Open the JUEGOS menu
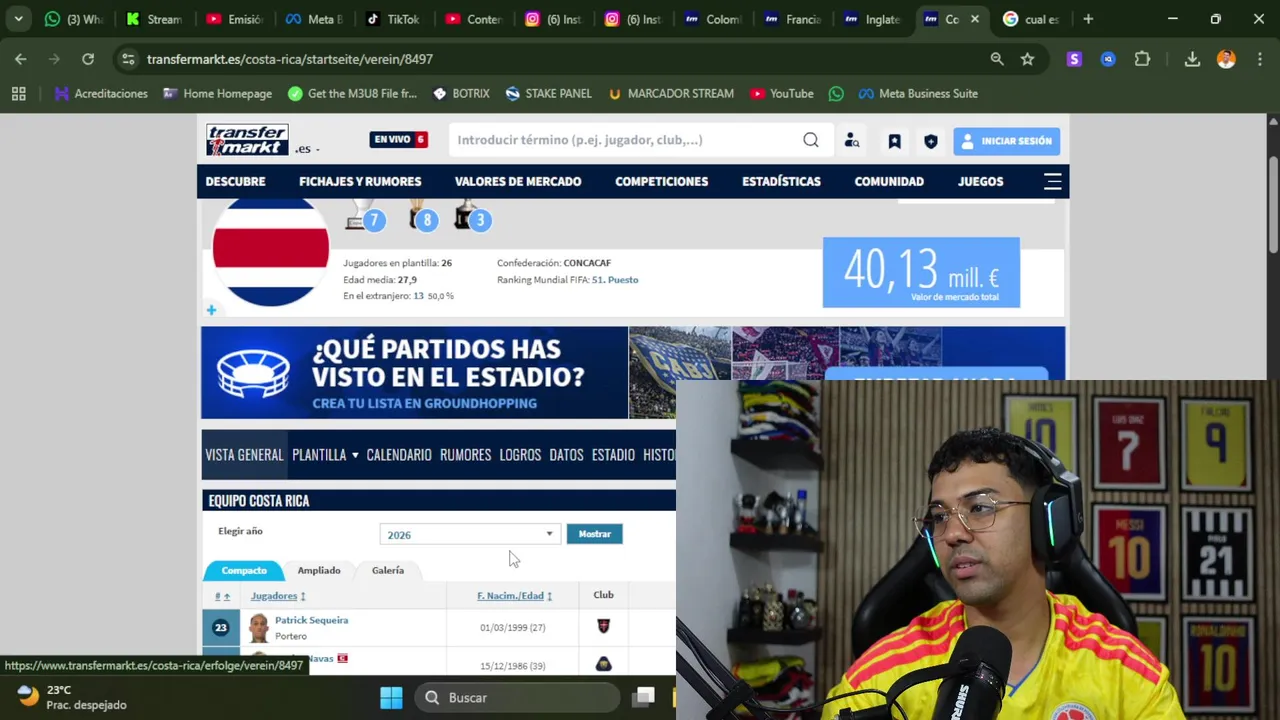The height and width of the screenshot is (720, 1280). (x=980, y=181)
